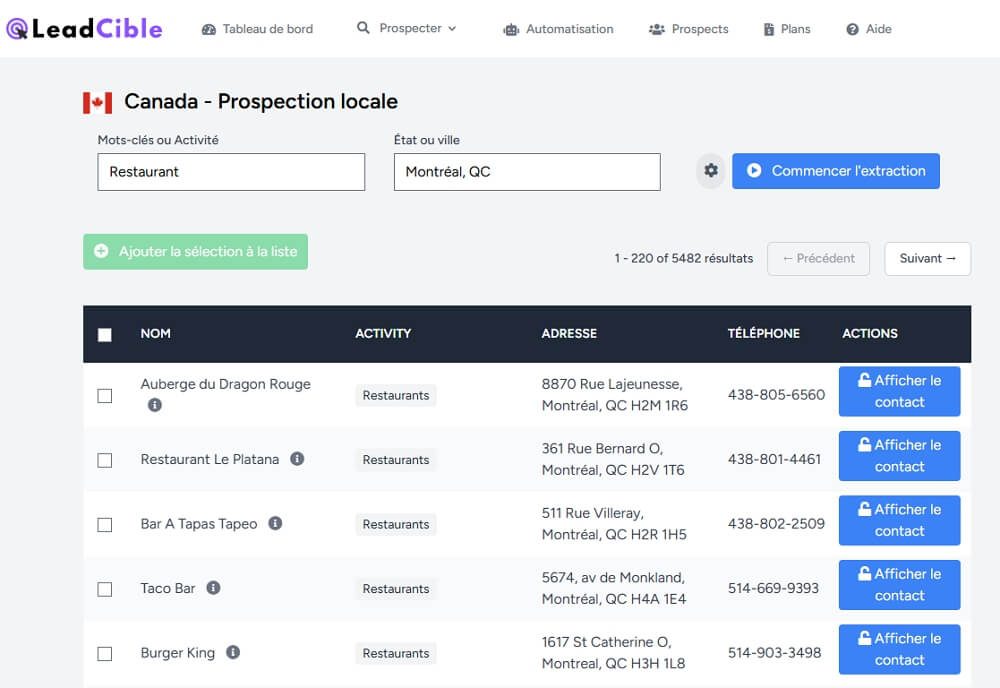Toggle the select-all checkbox in table header

[x=105, y=334]
